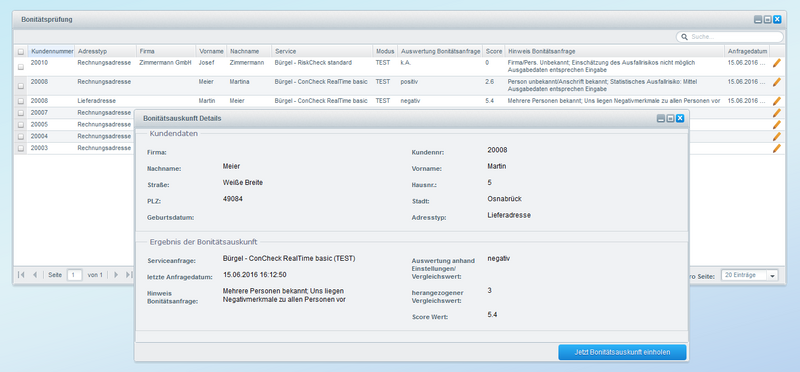
Task: Go to previous page in pagination bar
Action: [x=35, y=275]
